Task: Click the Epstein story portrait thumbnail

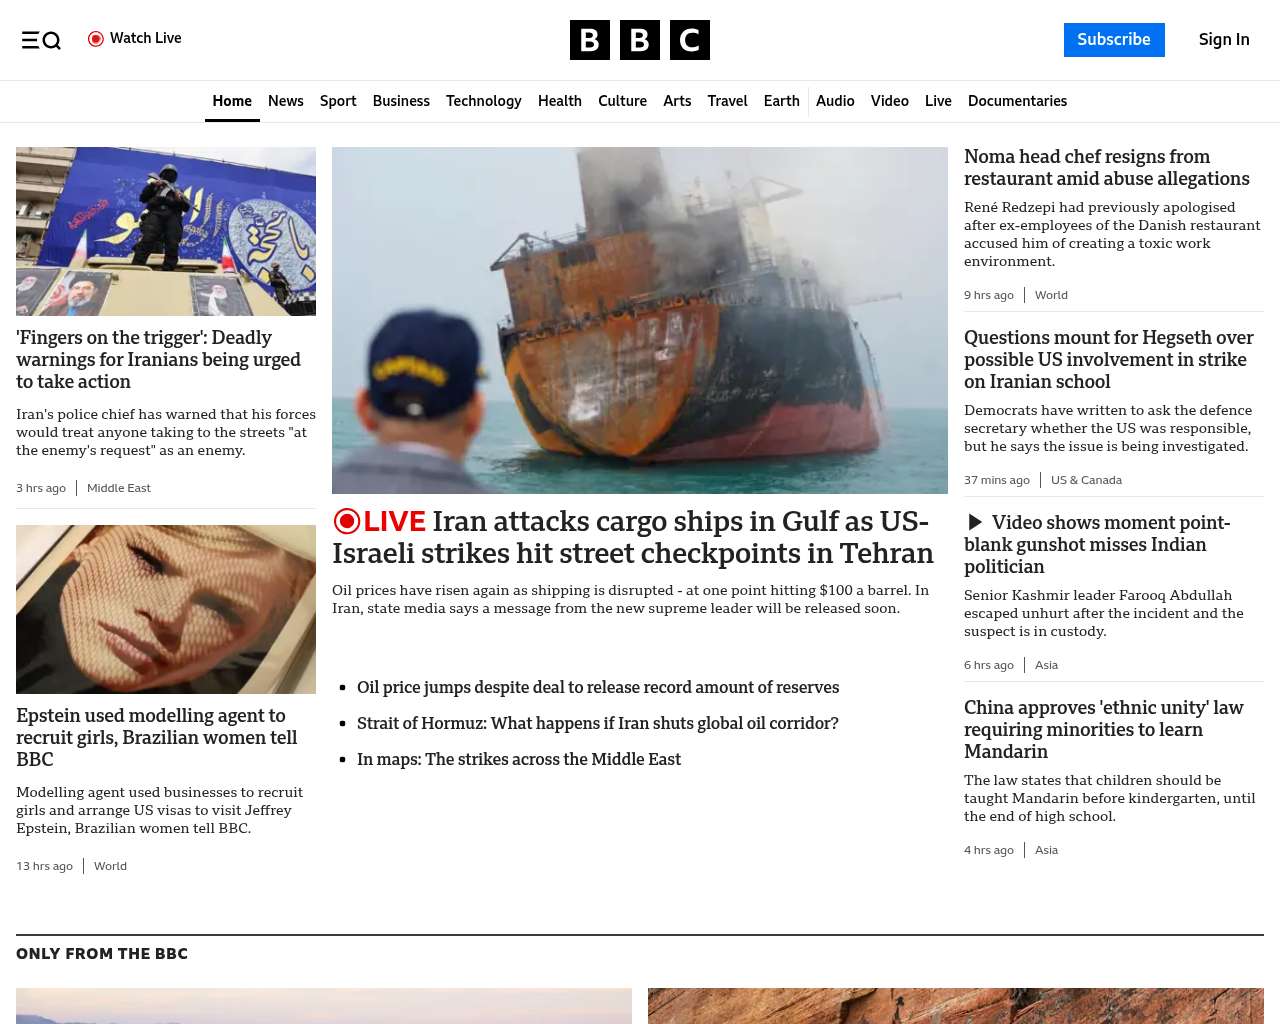Action: pyautogui.click(x=166, y=609)
